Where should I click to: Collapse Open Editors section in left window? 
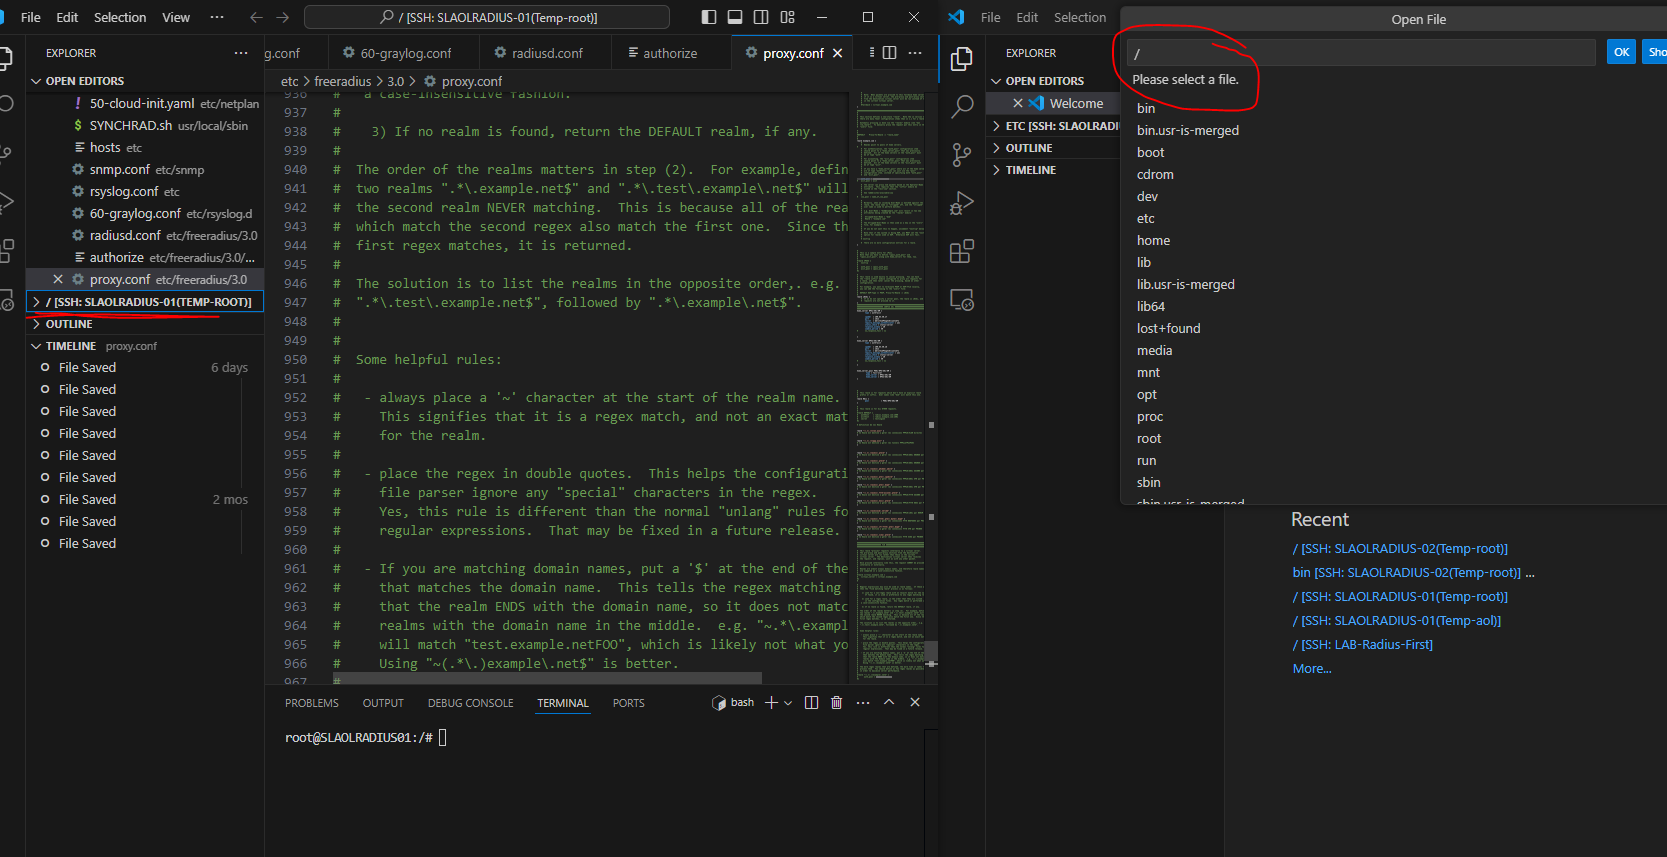click(145, 81)
